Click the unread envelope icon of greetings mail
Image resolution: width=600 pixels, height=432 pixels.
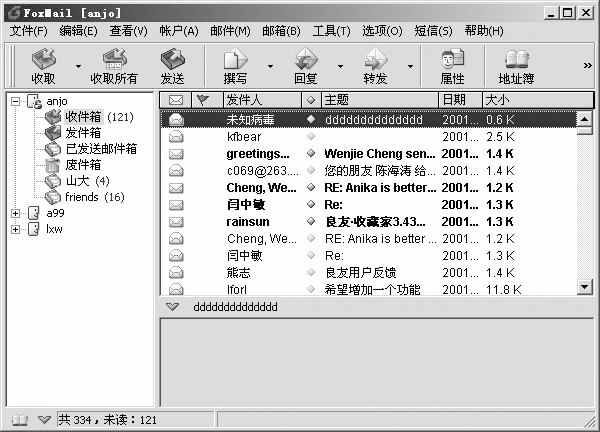(x=176, y=154)
